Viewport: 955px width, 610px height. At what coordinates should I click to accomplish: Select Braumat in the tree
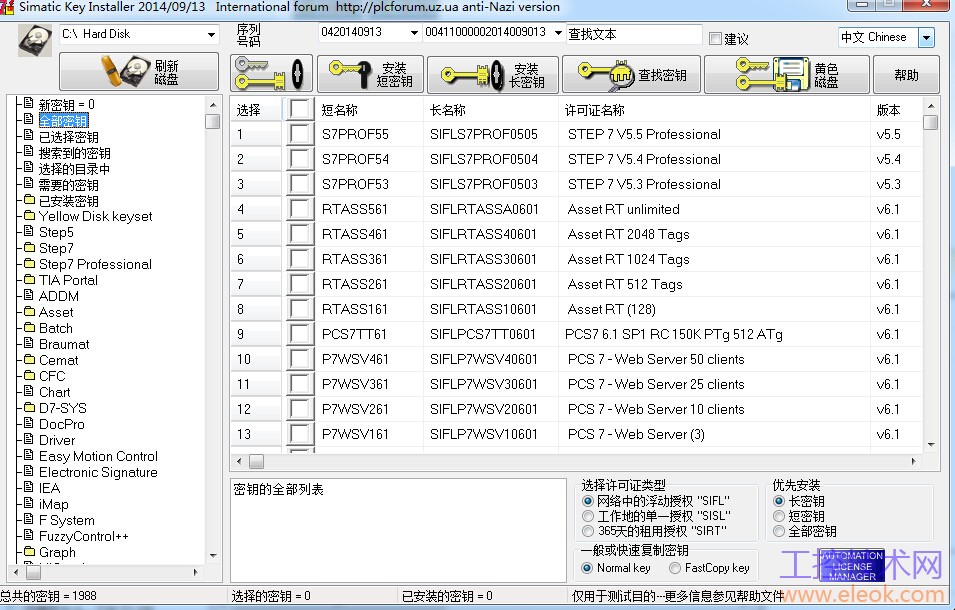tap(64, 344)
